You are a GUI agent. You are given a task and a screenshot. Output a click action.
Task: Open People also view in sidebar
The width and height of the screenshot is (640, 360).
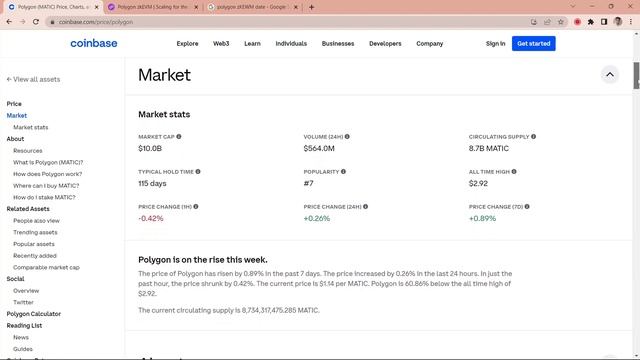(x=36, y=221)
